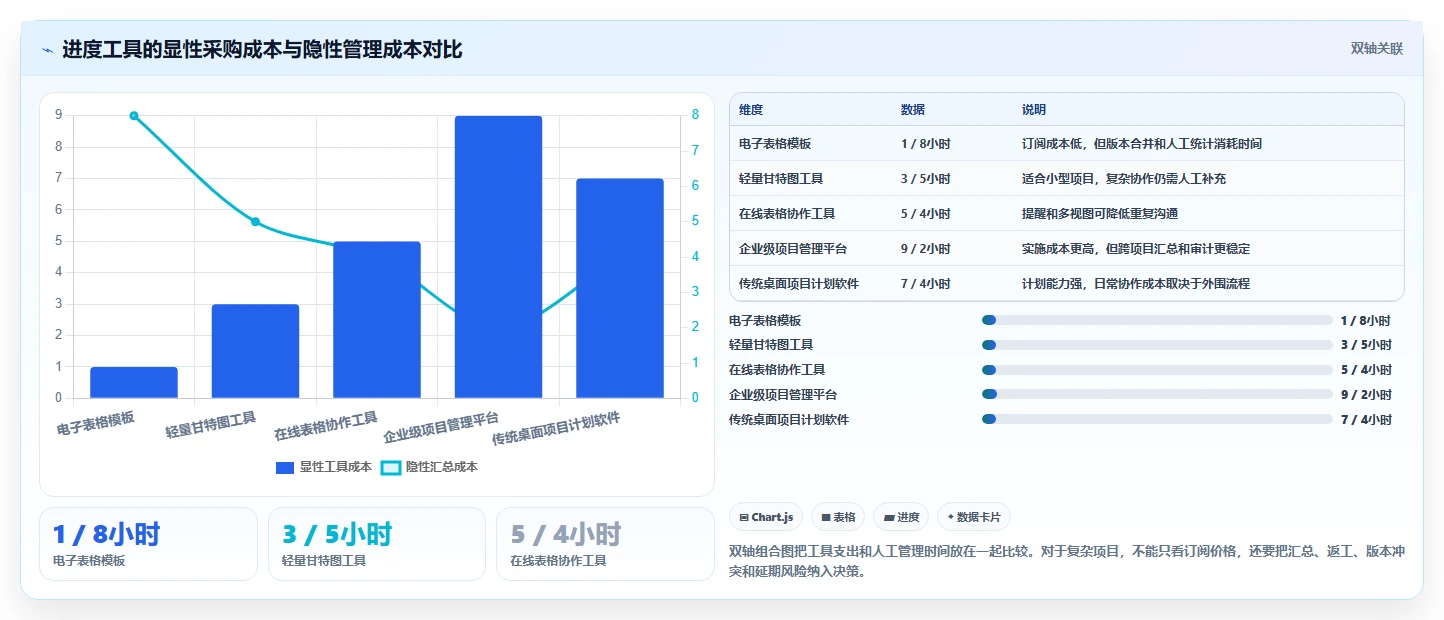The height and width of the screenshot is (620, 1444).
Task: Click the 数据 column header
Action: (x=913, y=110)
